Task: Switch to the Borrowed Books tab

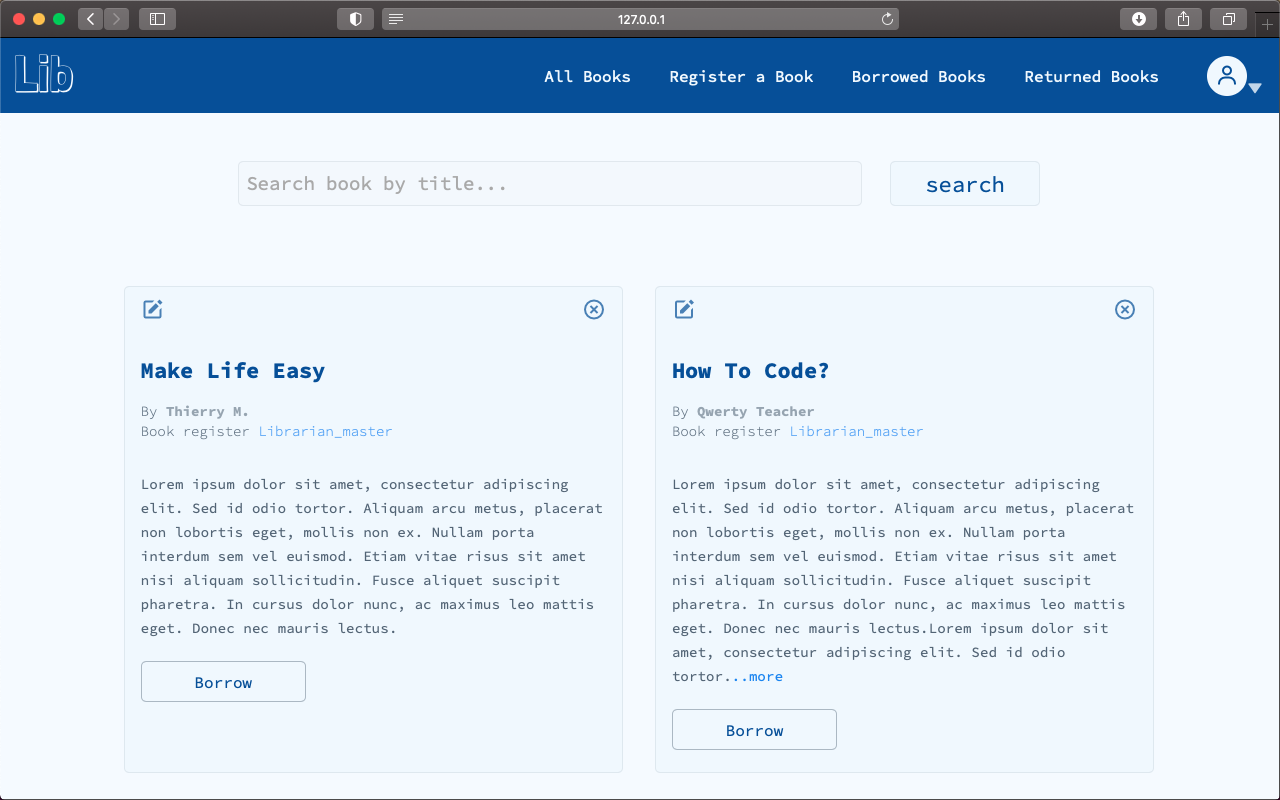Action: [918, 76]
